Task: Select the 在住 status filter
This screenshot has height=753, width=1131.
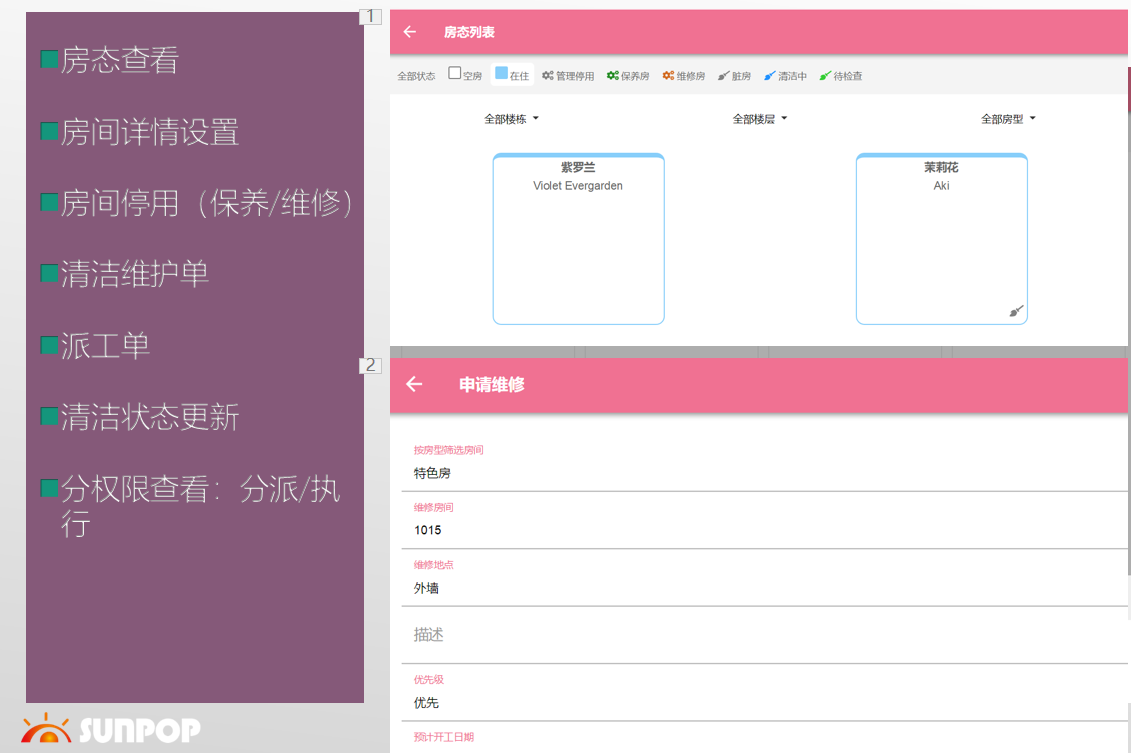Action: coord(513,75)
